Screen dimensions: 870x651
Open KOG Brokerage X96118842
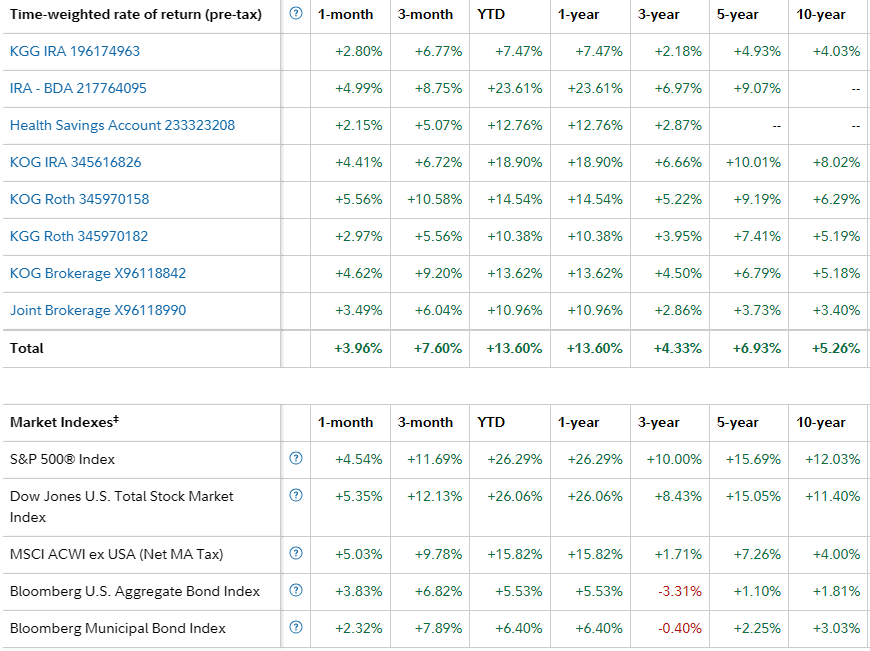coord(97,273)
